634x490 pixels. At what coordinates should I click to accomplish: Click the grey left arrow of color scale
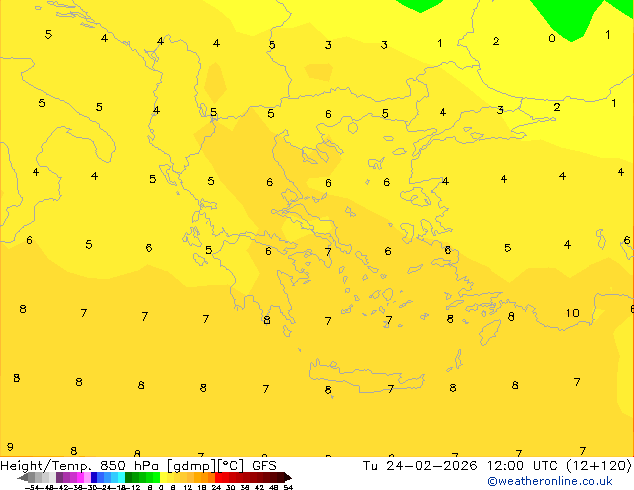coord(23,478)
